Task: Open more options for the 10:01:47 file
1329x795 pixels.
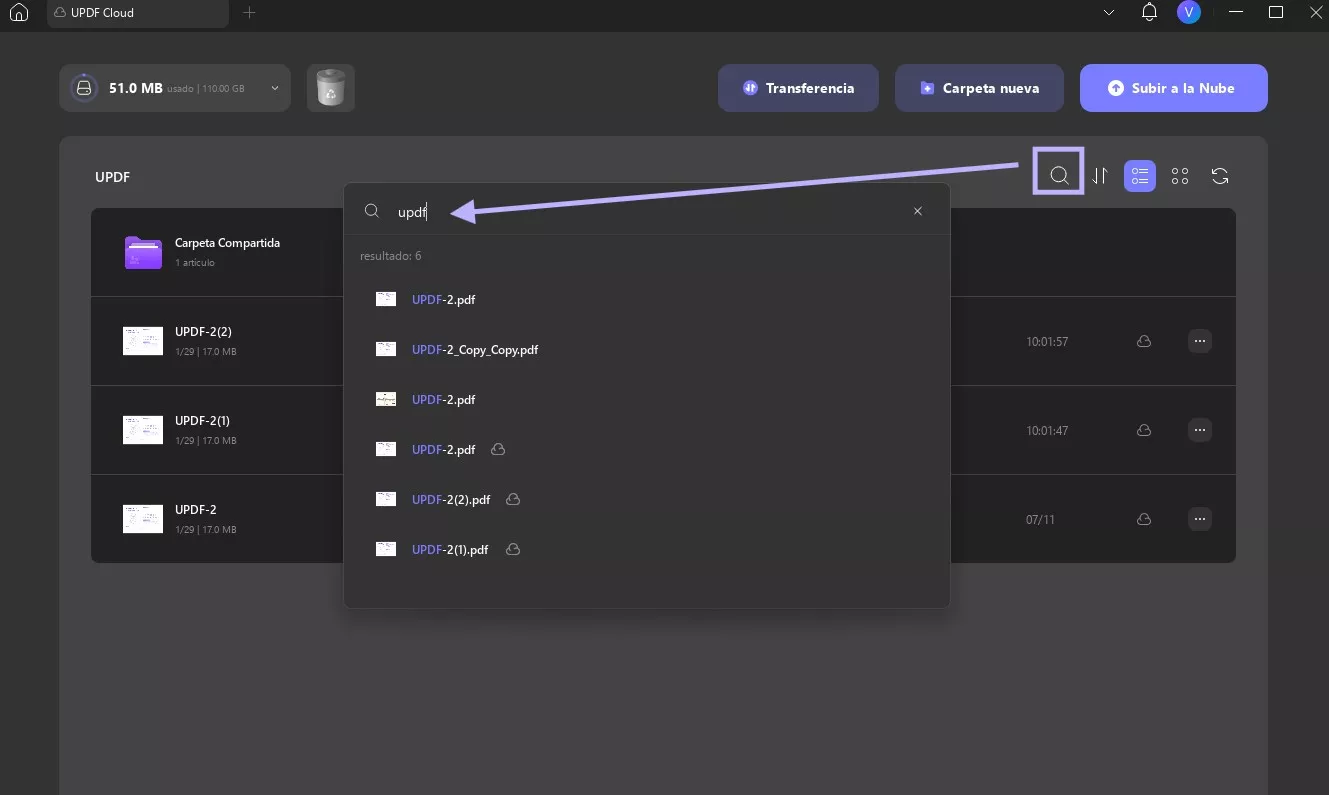Action: (1200, 430)
